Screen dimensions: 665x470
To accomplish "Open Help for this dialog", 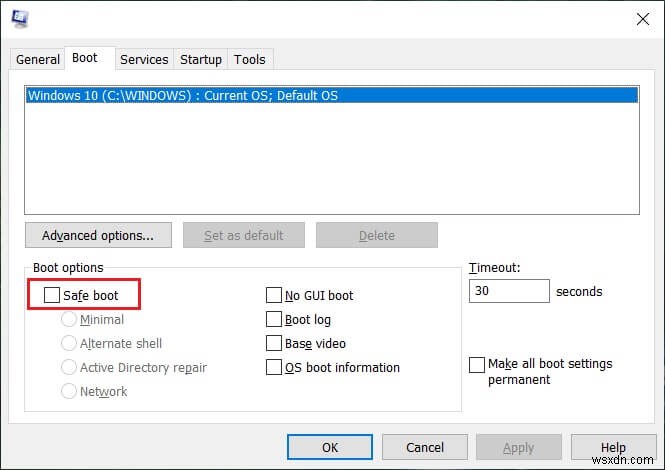I will tap(613, 448).
